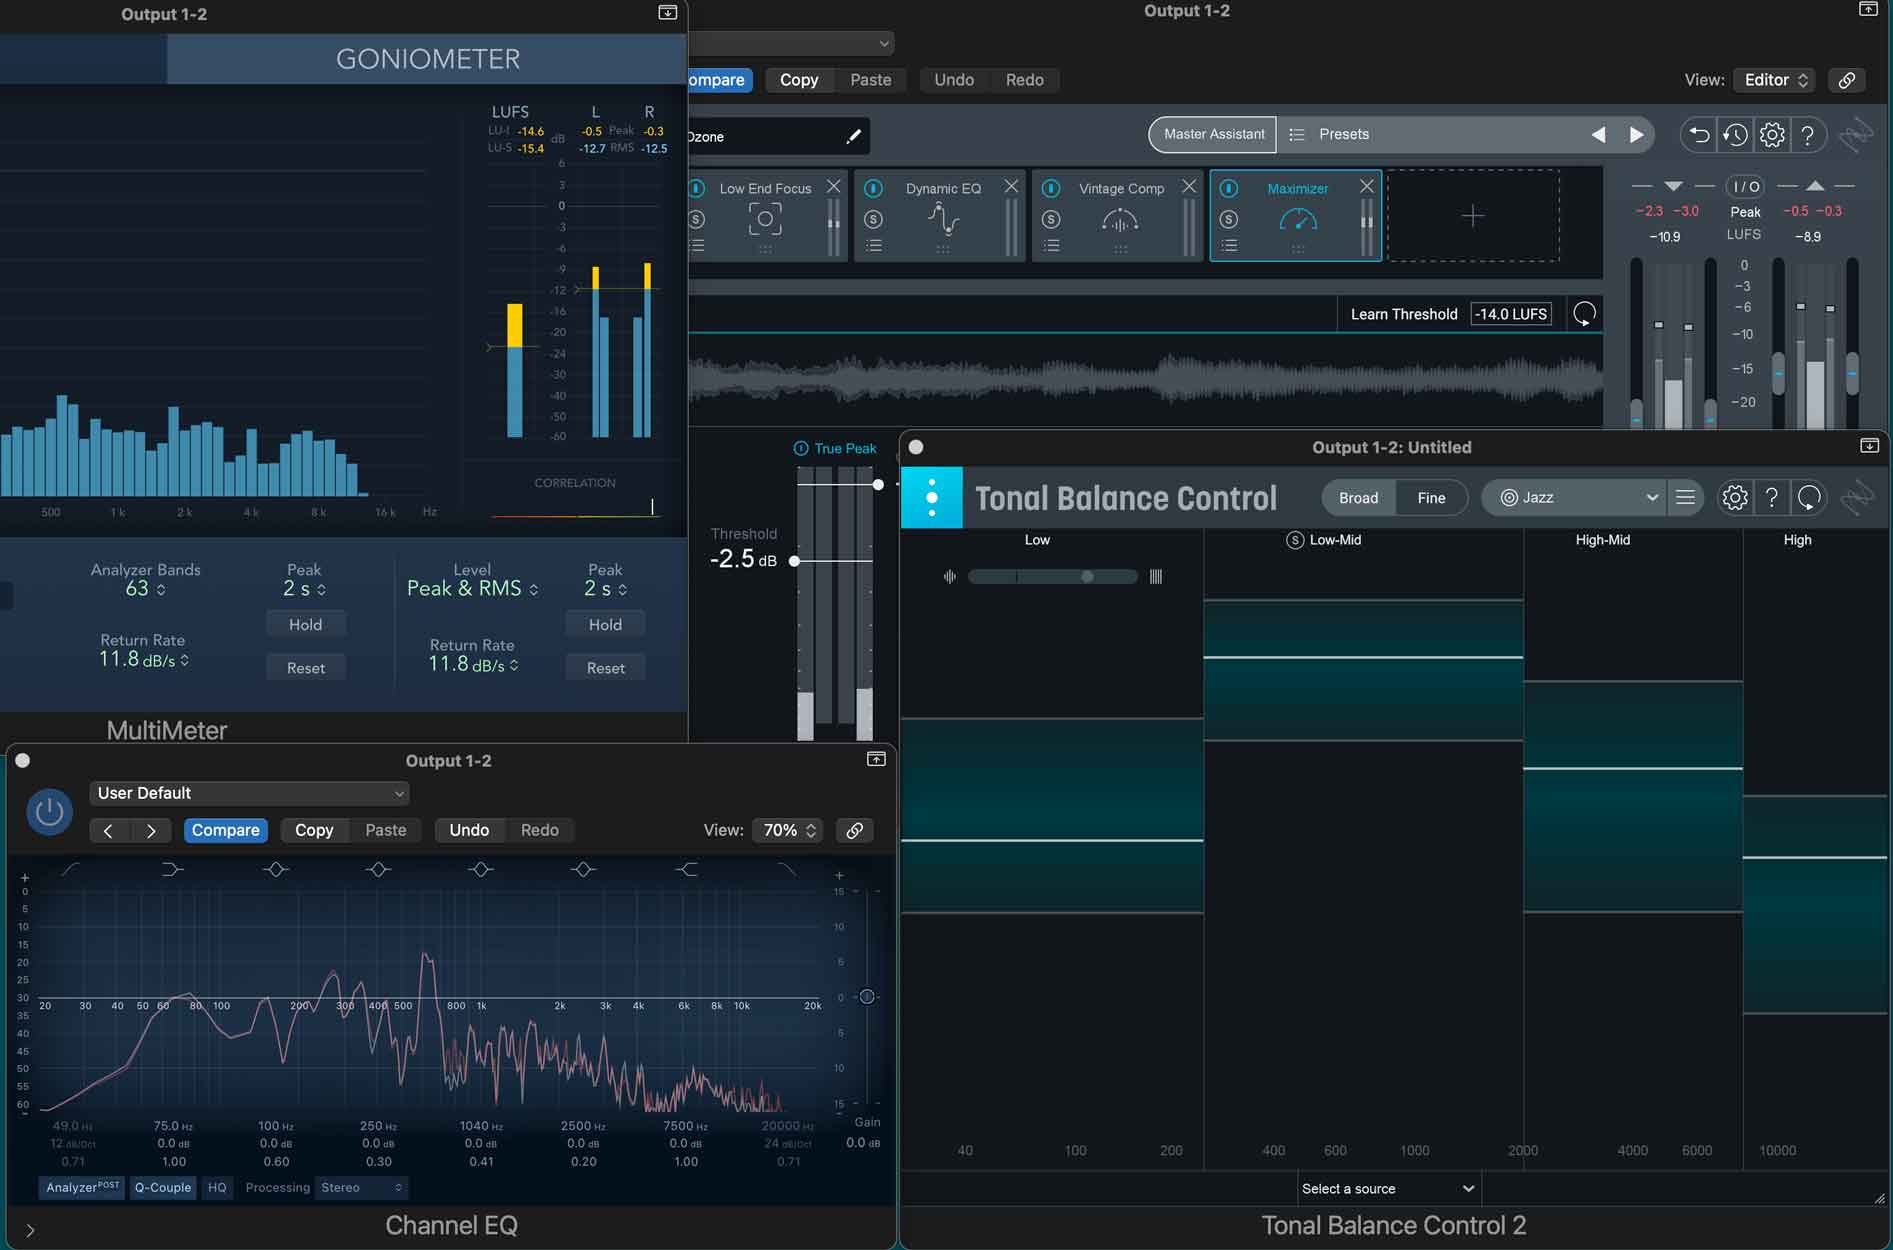
Task: Click the Ozone undo arrow icon
Action: [x=1698, y=135]
